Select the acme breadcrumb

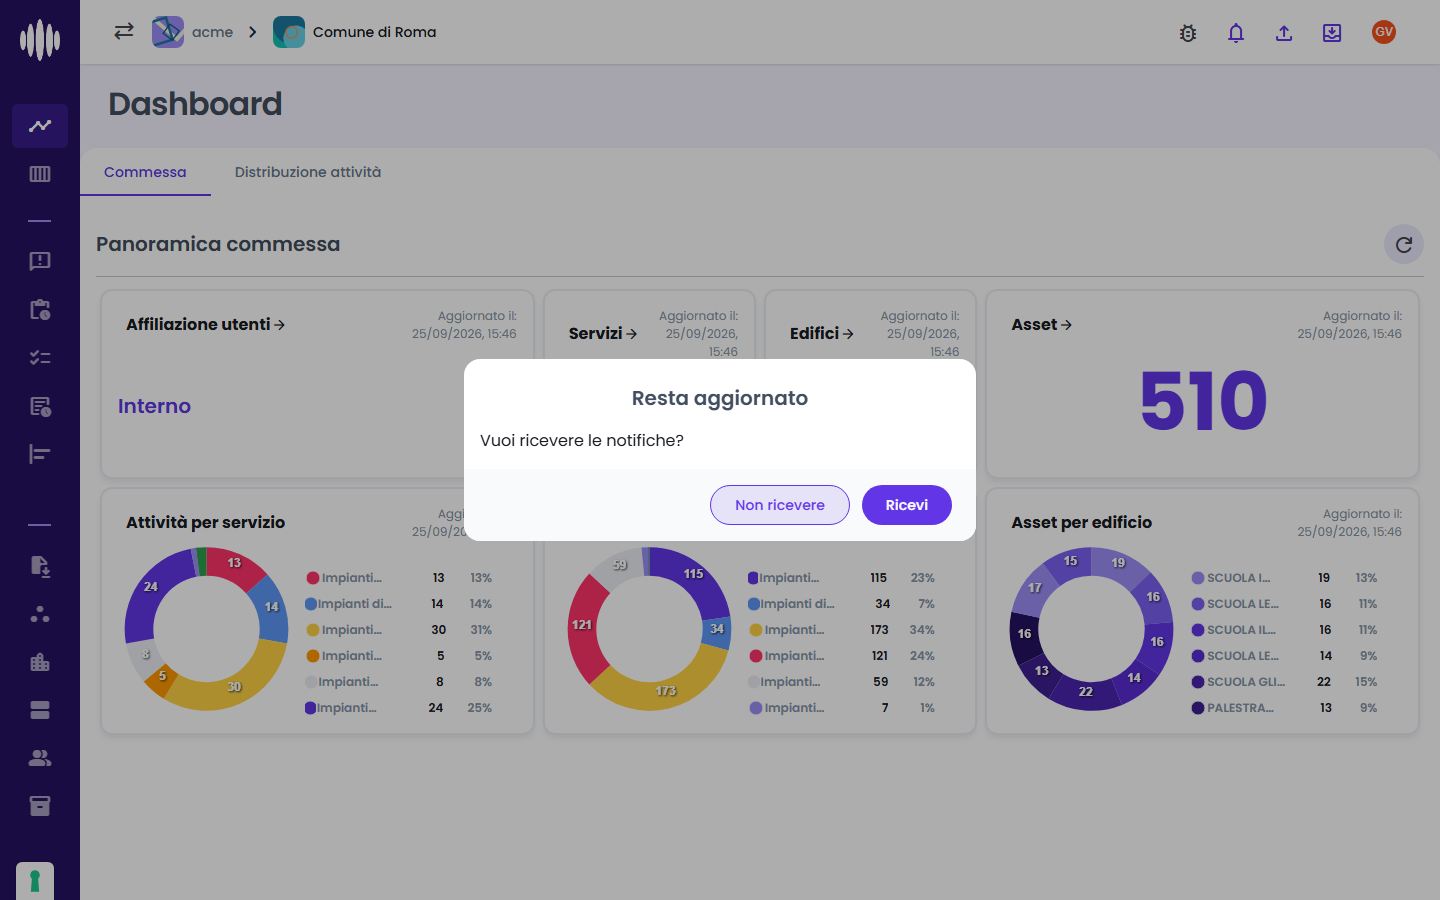click(193, 32)
